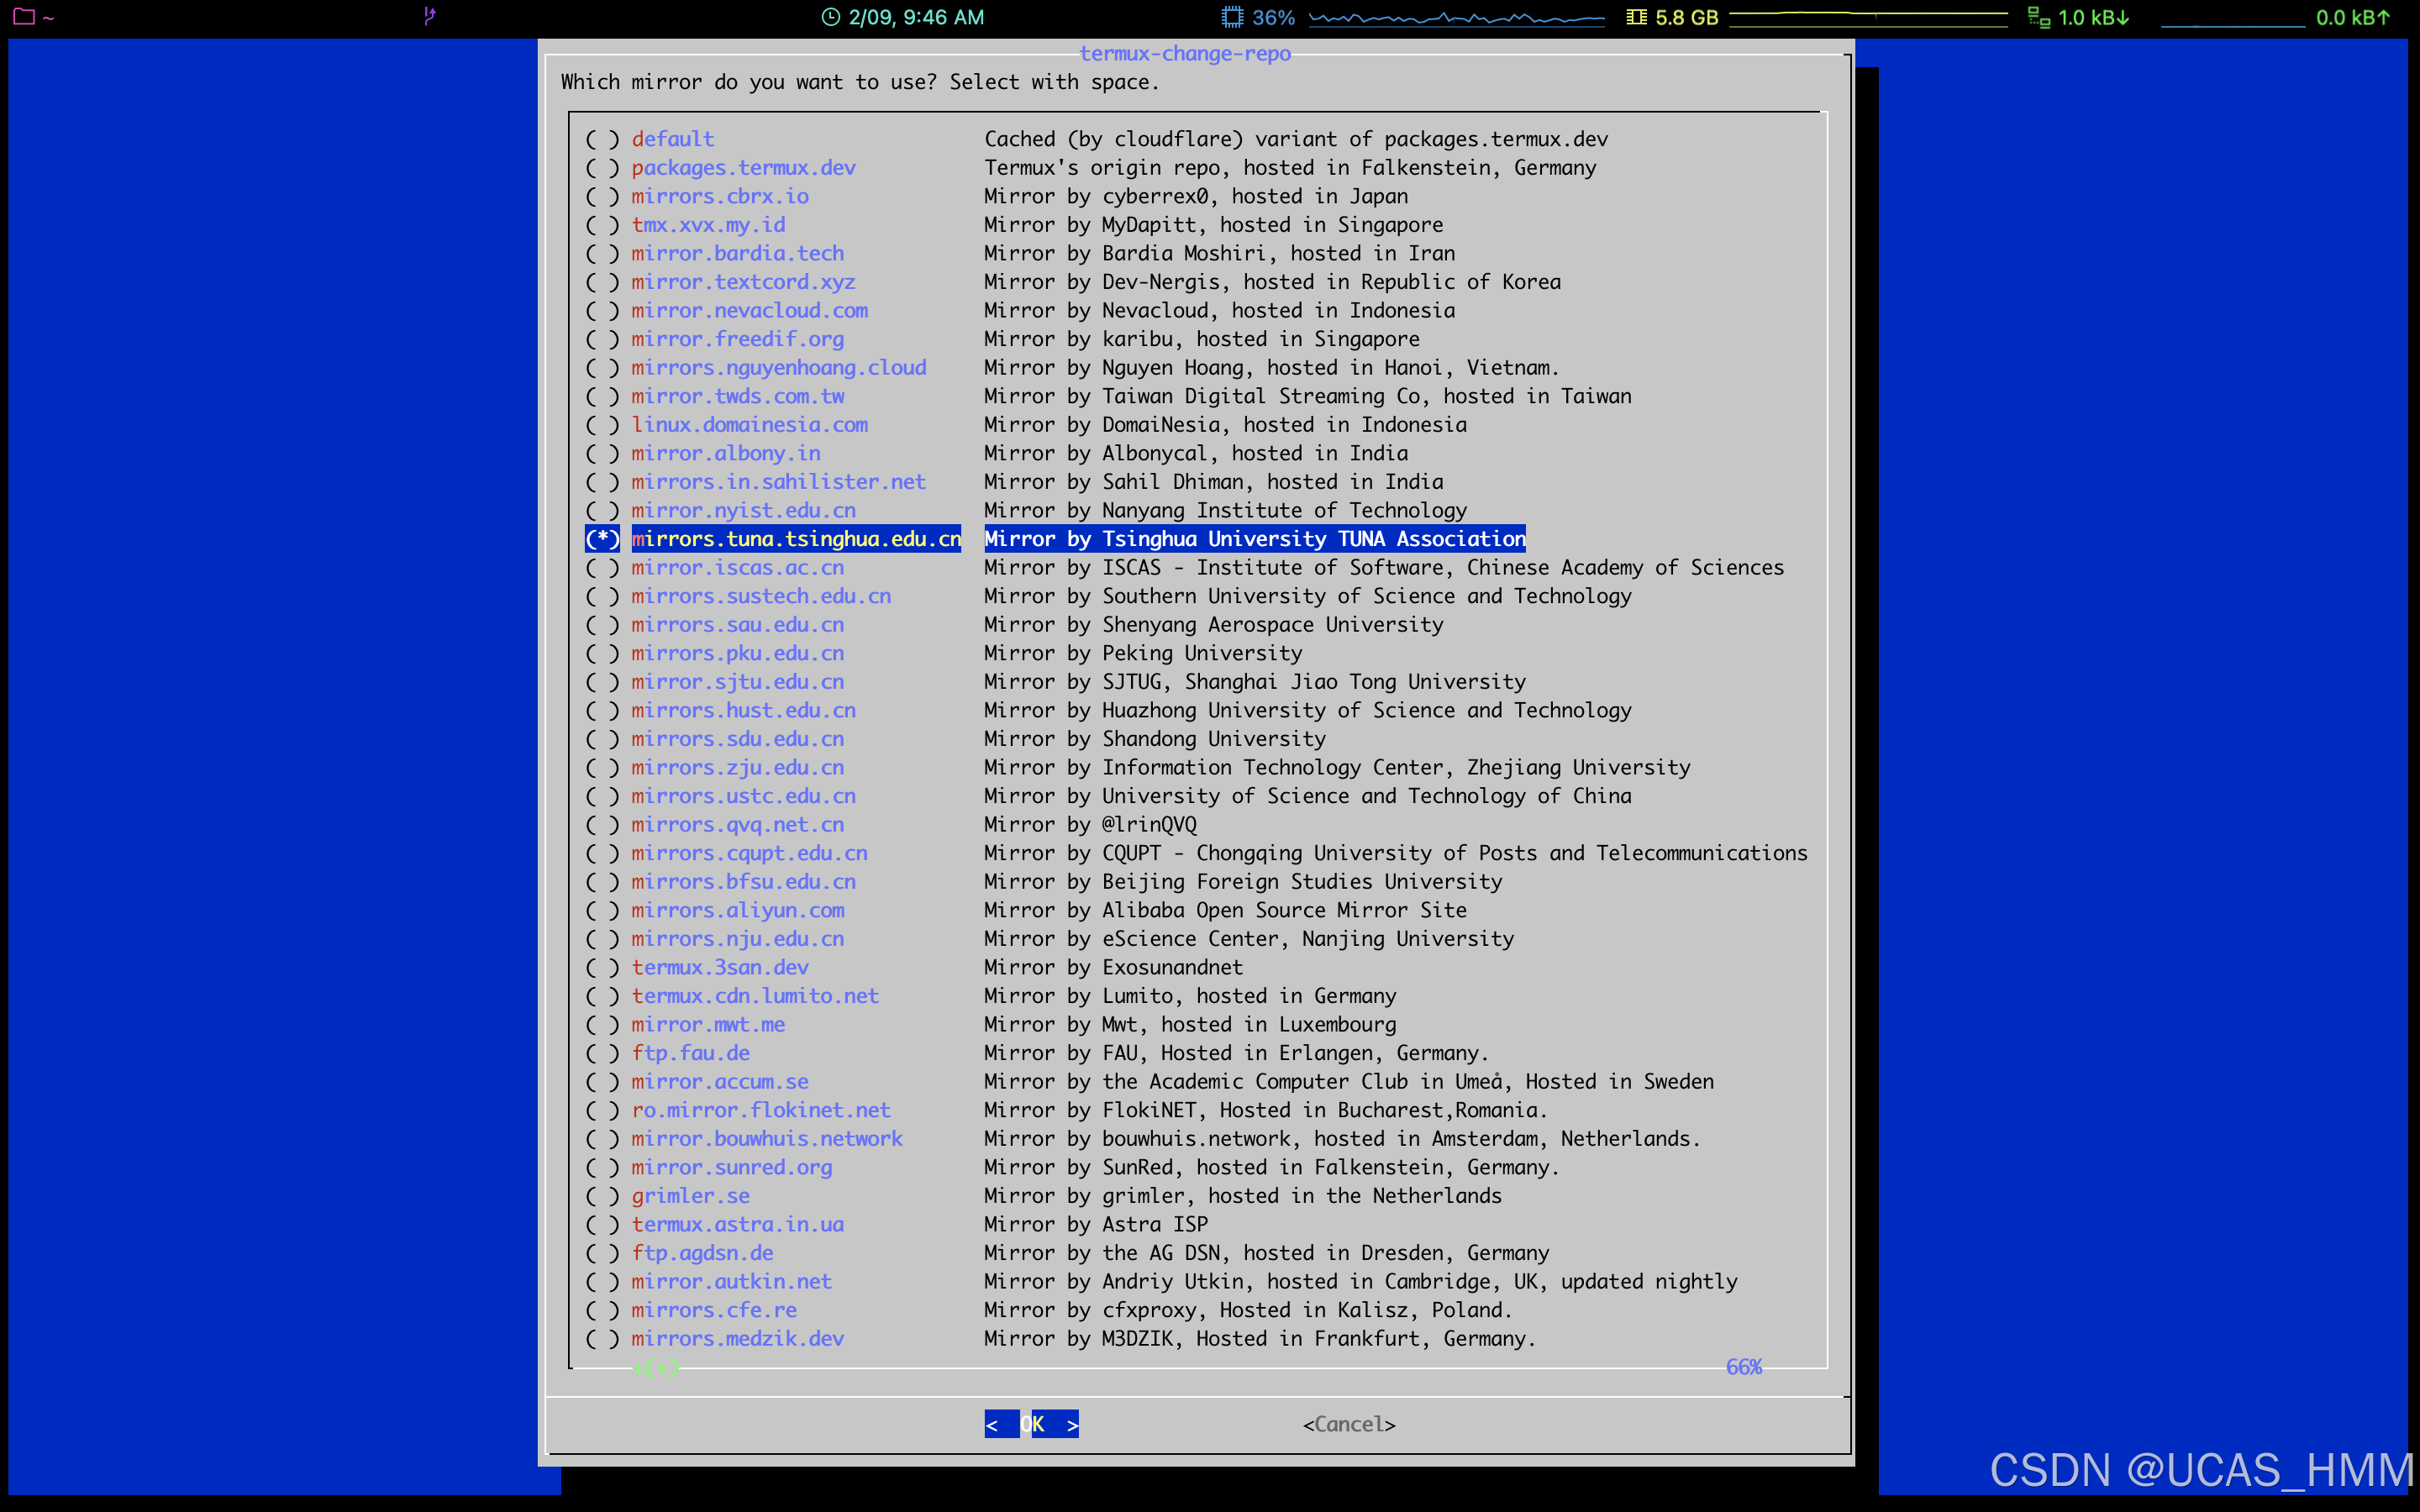Click the download arrow next to 1.0 kB
This screenshot has height=1512, width=2420.
(x=2123, y=17)
